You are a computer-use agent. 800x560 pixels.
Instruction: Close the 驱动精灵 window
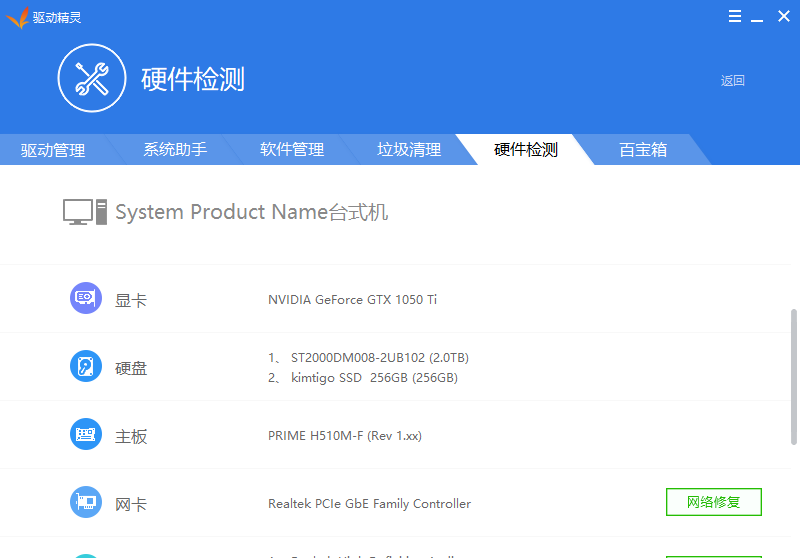coord(784,16)
